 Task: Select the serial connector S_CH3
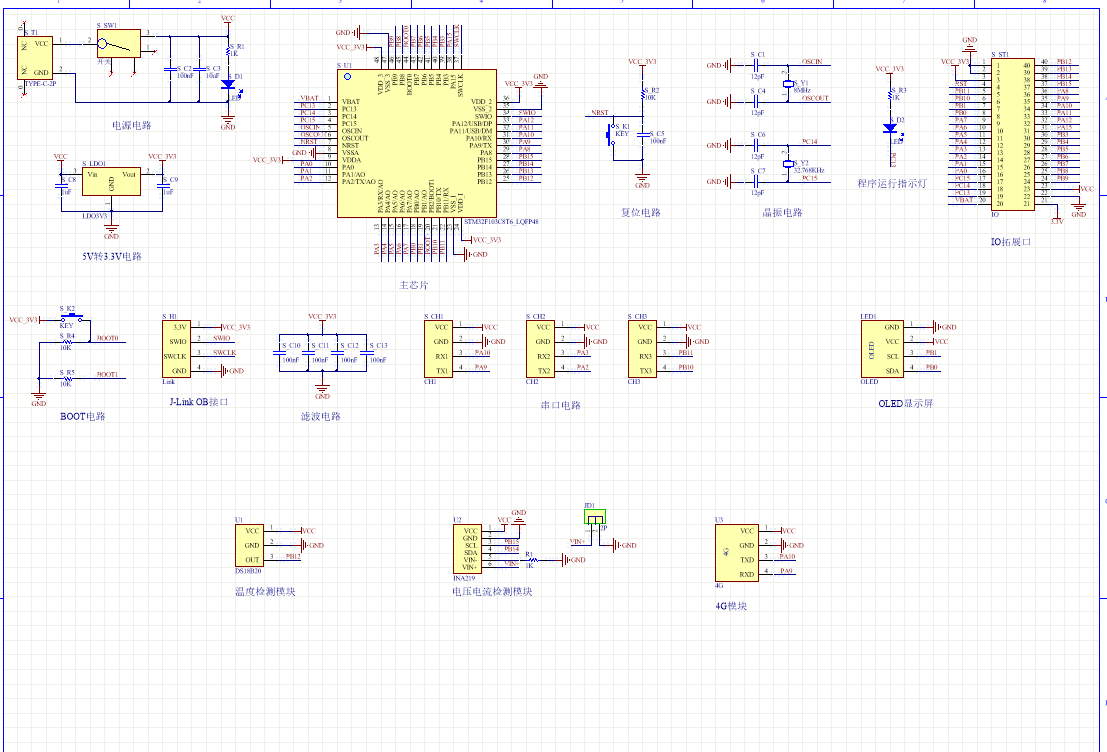point(642,349)
